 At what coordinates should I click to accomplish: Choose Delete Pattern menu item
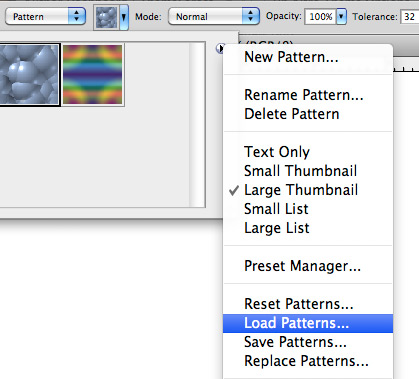pyautogui.click(x=308, y=114)
